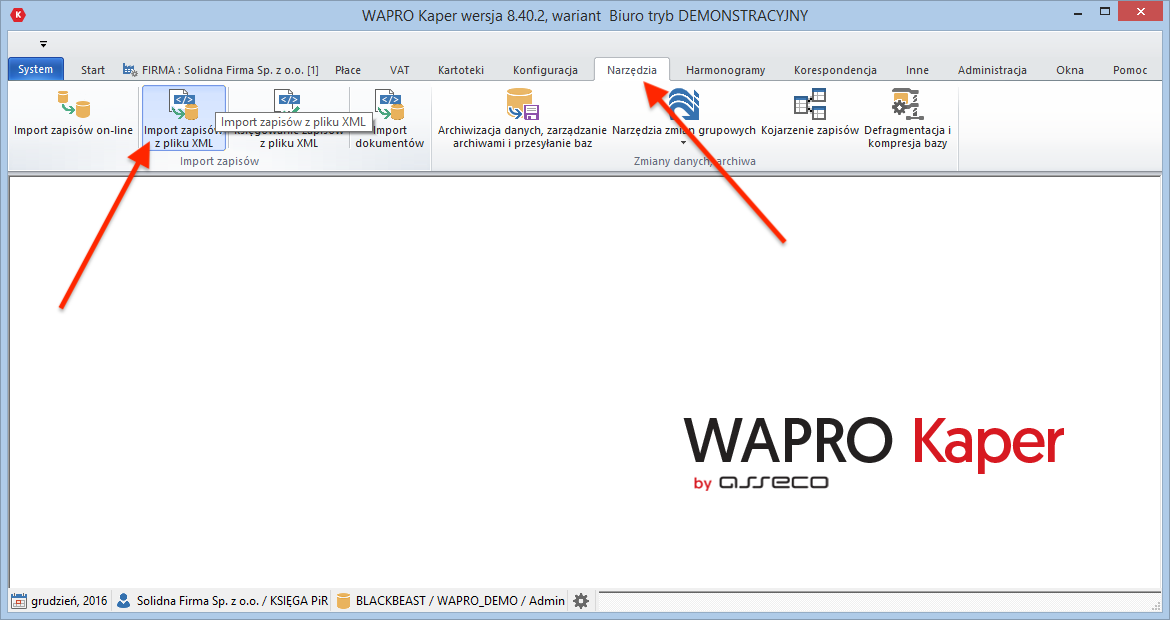Click BLACKBEAST / WAPRO_DEMO database status entry
Image resolution: width=1170 pixels, height=620 pixels.
pyautogui.click(x=450, y=601)
